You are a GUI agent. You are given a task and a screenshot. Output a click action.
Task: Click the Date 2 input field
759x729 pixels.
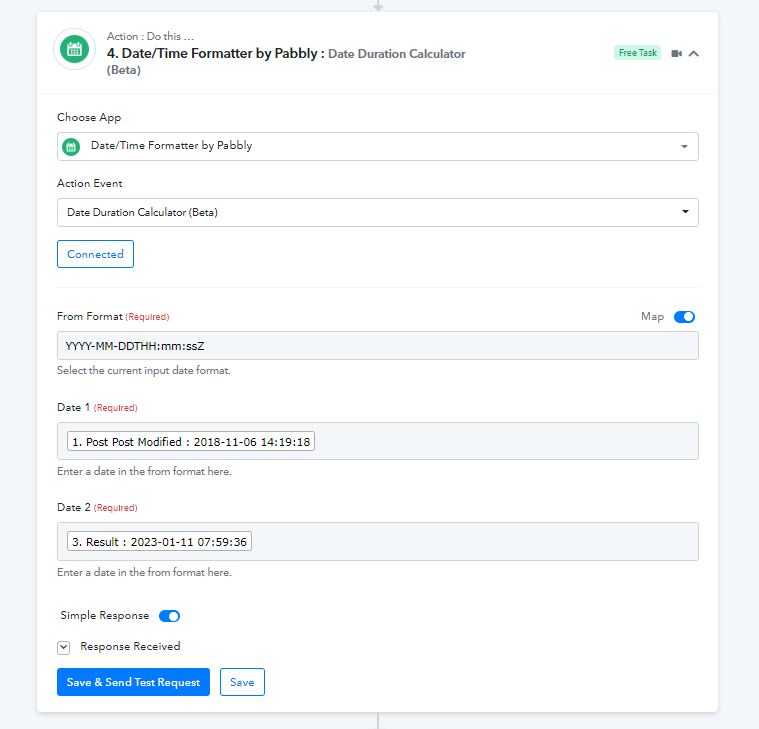[378, 541]
